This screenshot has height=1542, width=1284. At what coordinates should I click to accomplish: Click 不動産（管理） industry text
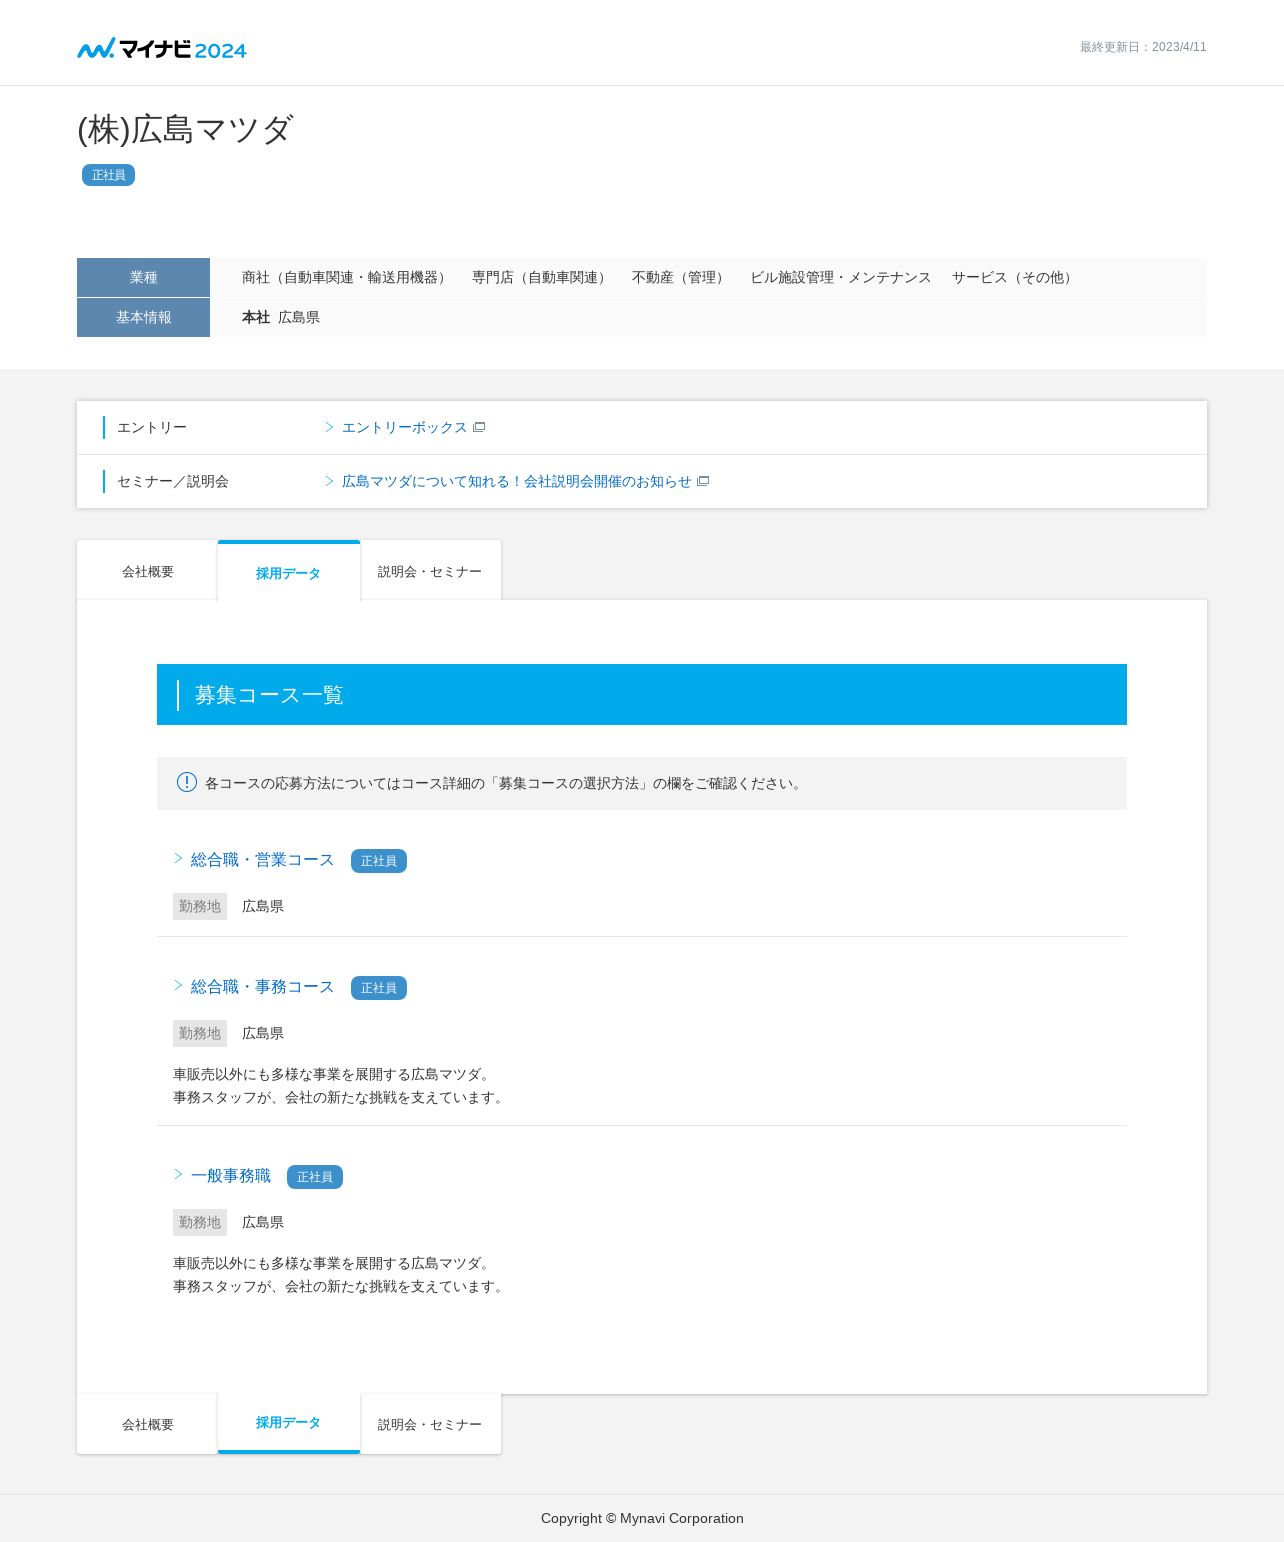point(681,277)
